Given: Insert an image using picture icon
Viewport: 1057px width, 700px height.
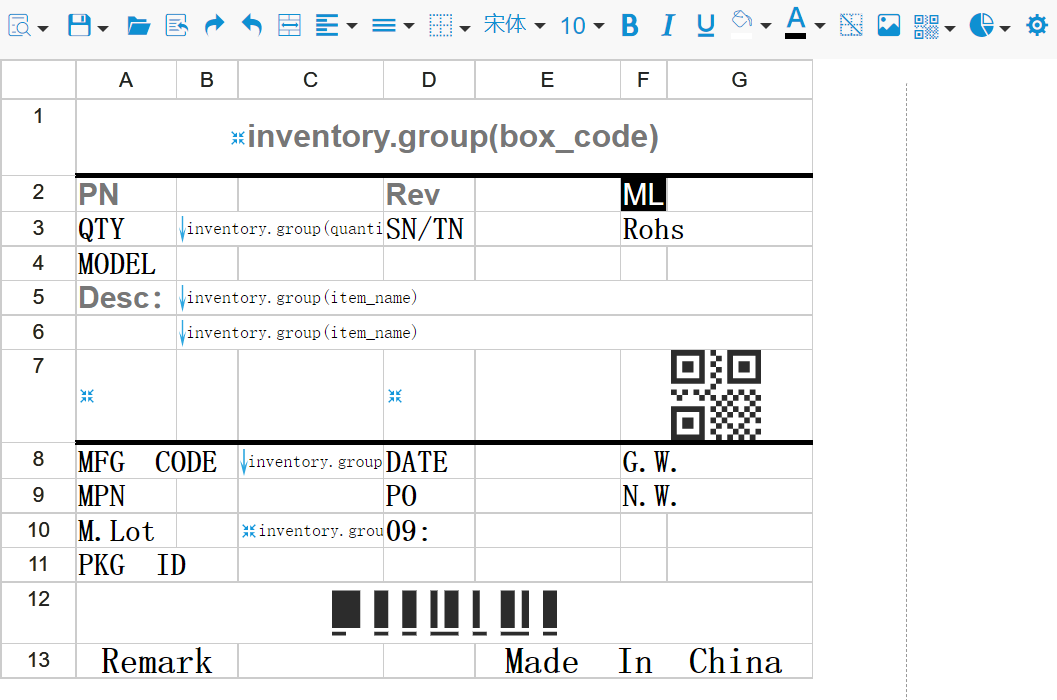Looking at the screenshot, I should click(x=888, y=26).
